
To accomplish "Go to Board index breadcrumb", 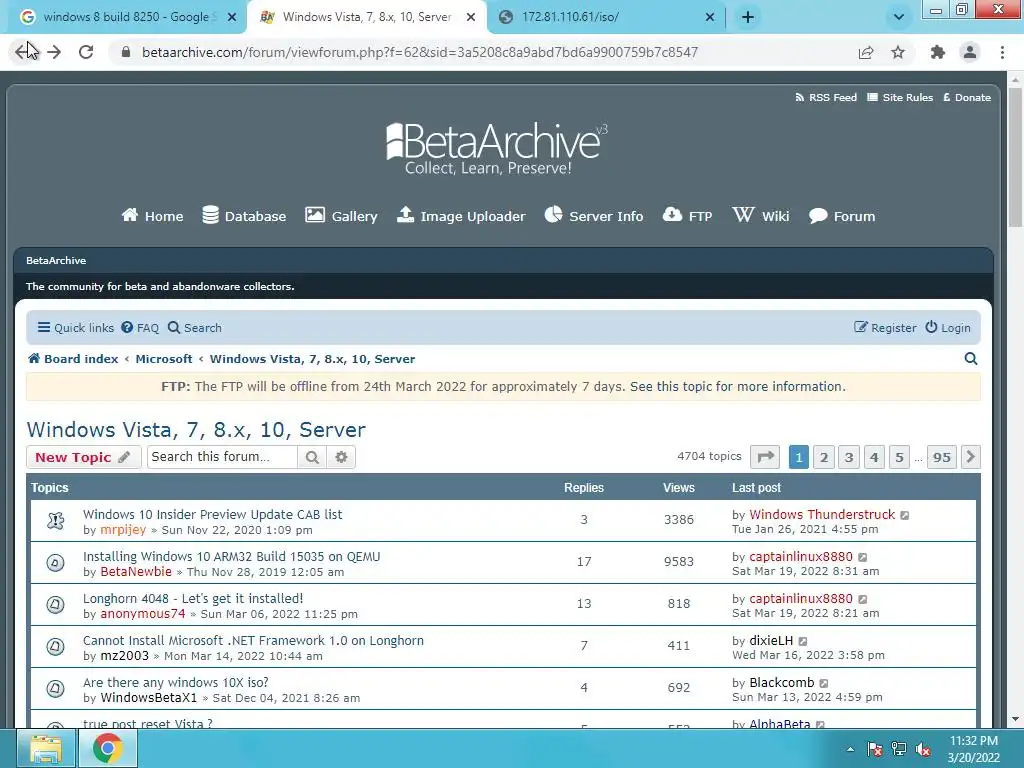I will (x=73, y=359).
